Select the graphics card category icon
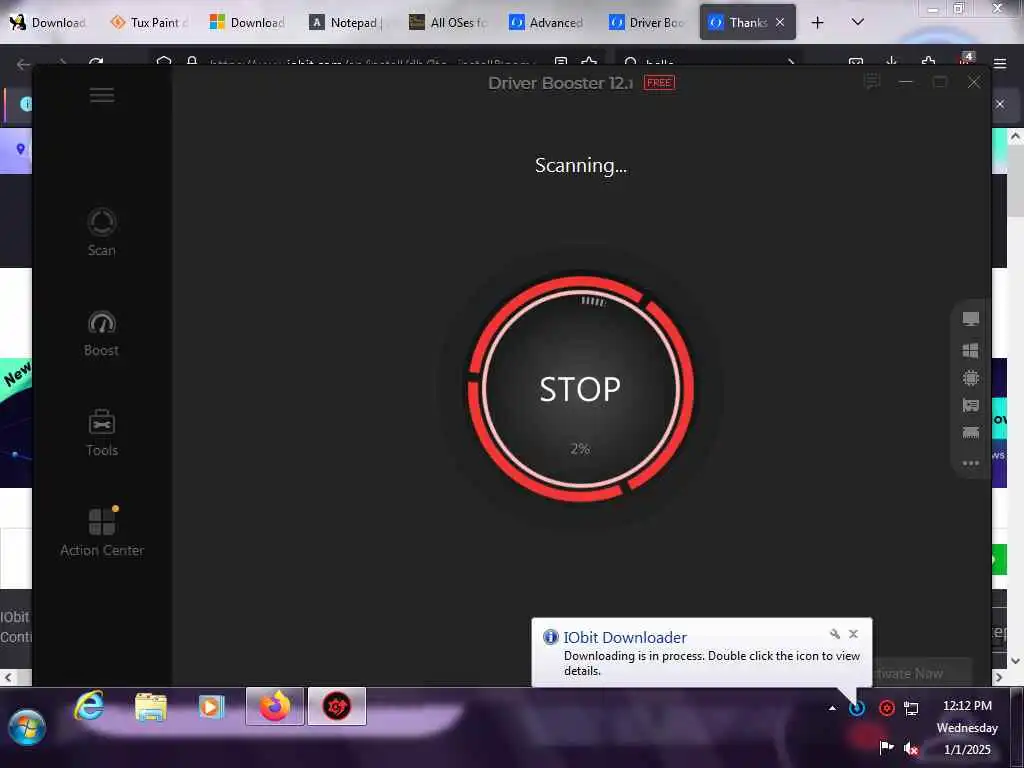1024x768 pixels. coord(970,406)
